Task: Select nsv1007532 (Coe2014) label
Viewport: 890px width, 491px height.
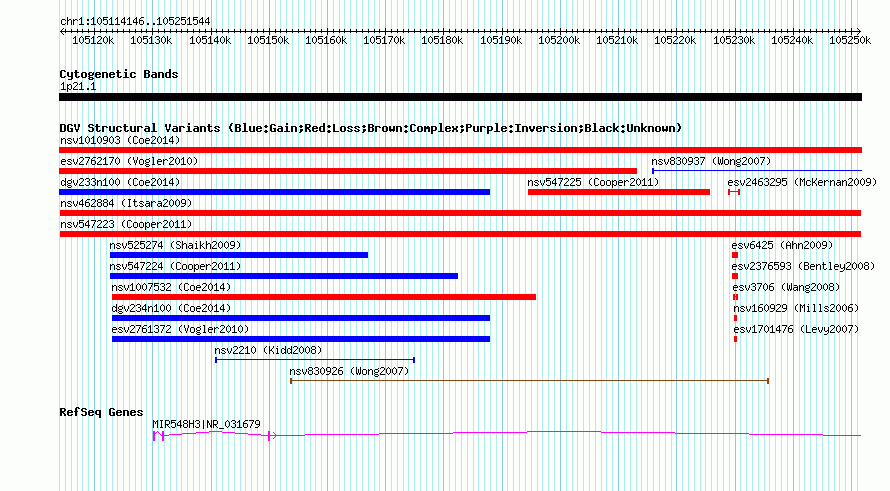Action: 171,287
